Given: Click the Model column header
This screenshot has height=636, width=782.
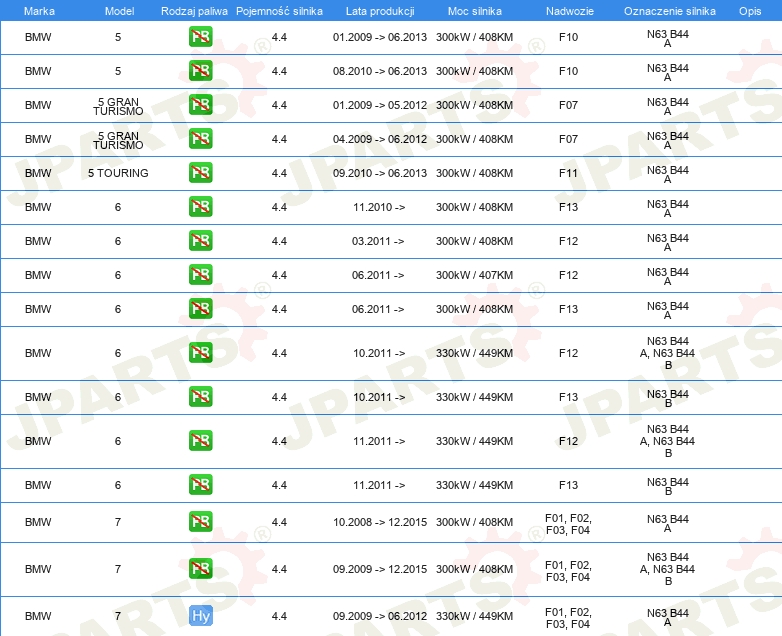Looking at the screenshot, I should [119, 11].
